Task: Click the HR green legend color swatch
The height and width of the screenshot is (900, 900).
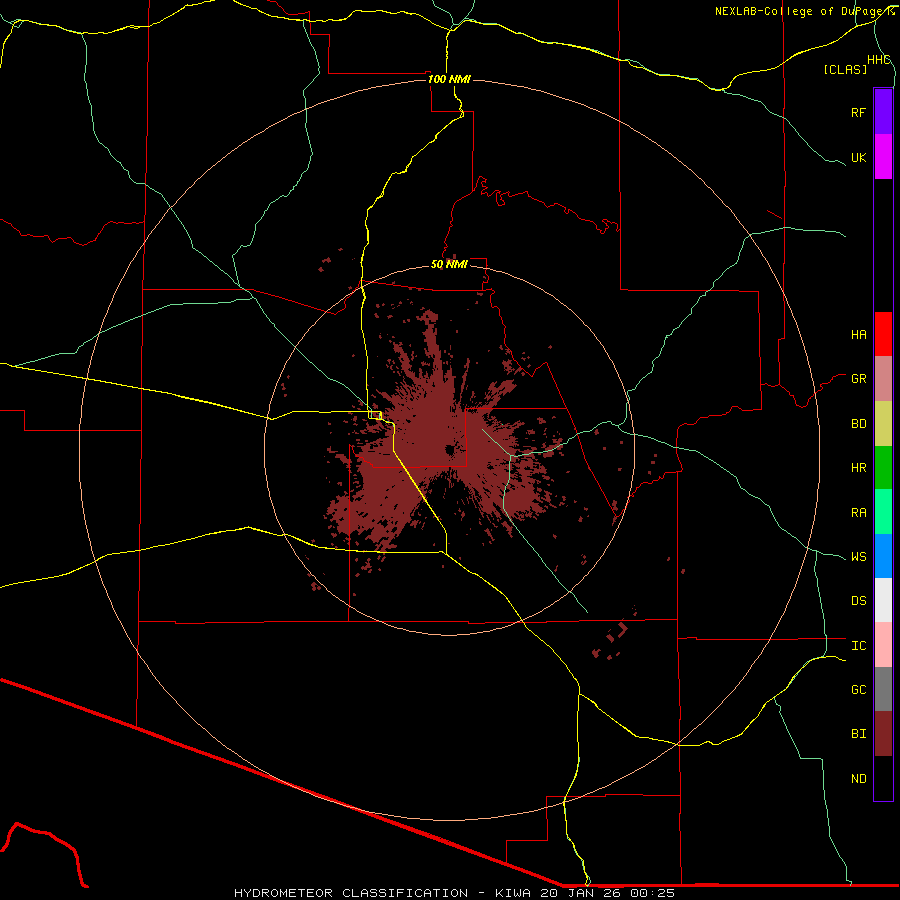Action: (x=883, y=467)
